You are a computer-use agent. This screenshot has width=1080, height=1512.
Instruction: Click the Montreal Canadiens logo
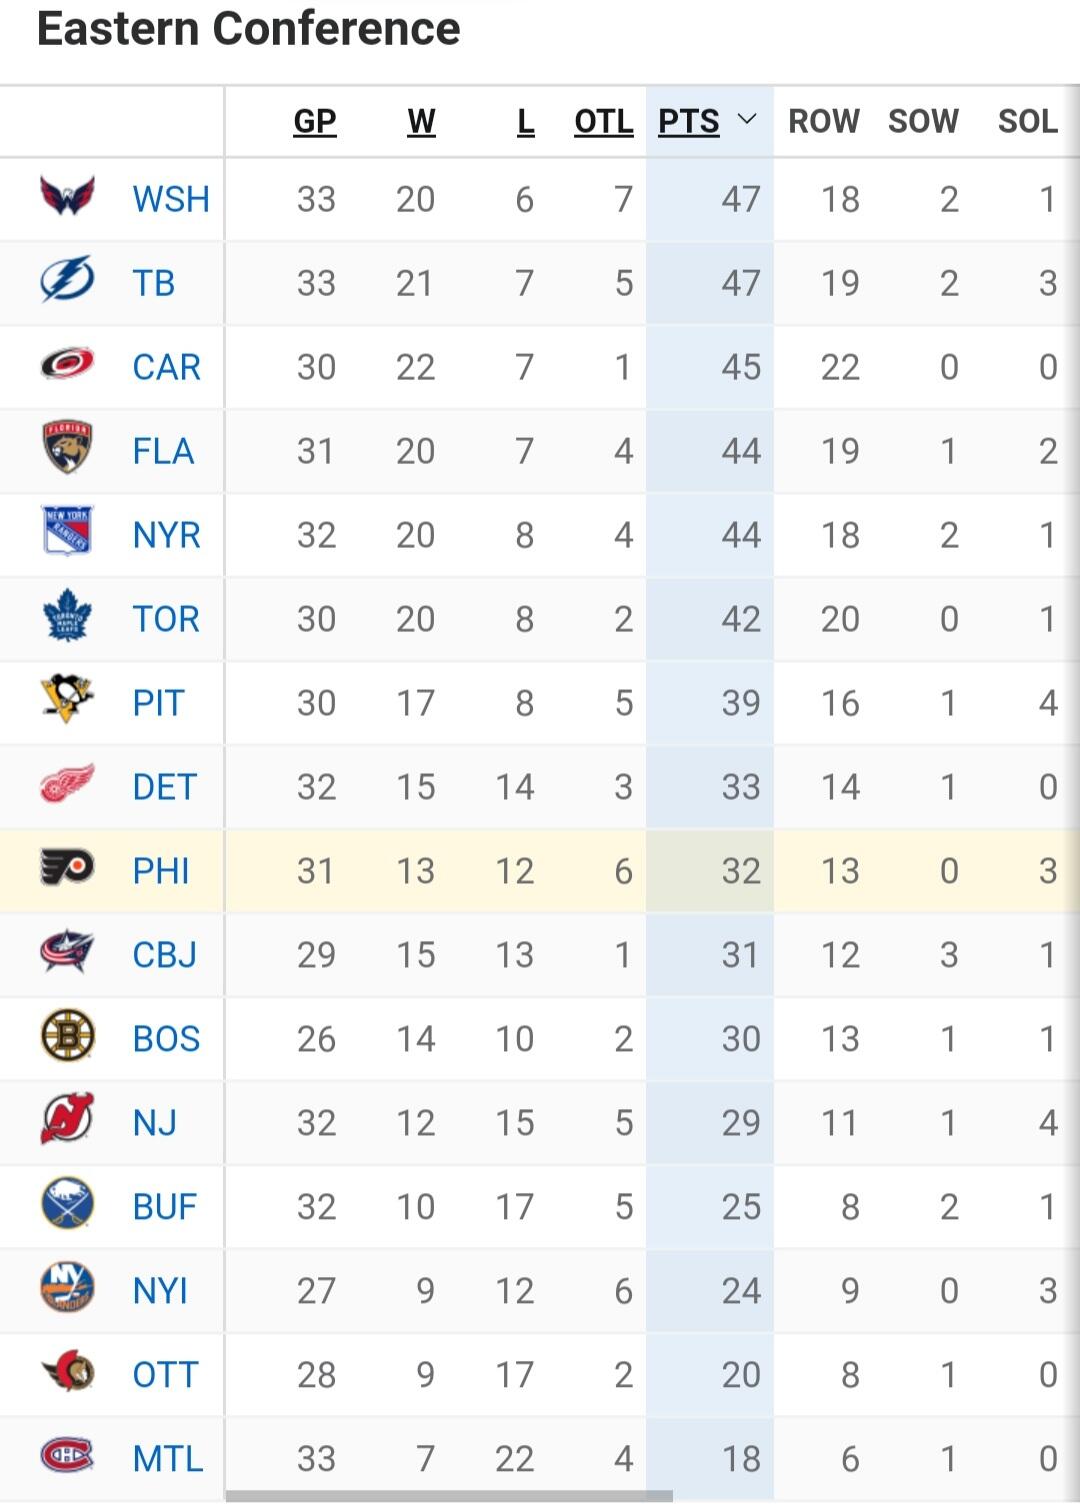67,1456
